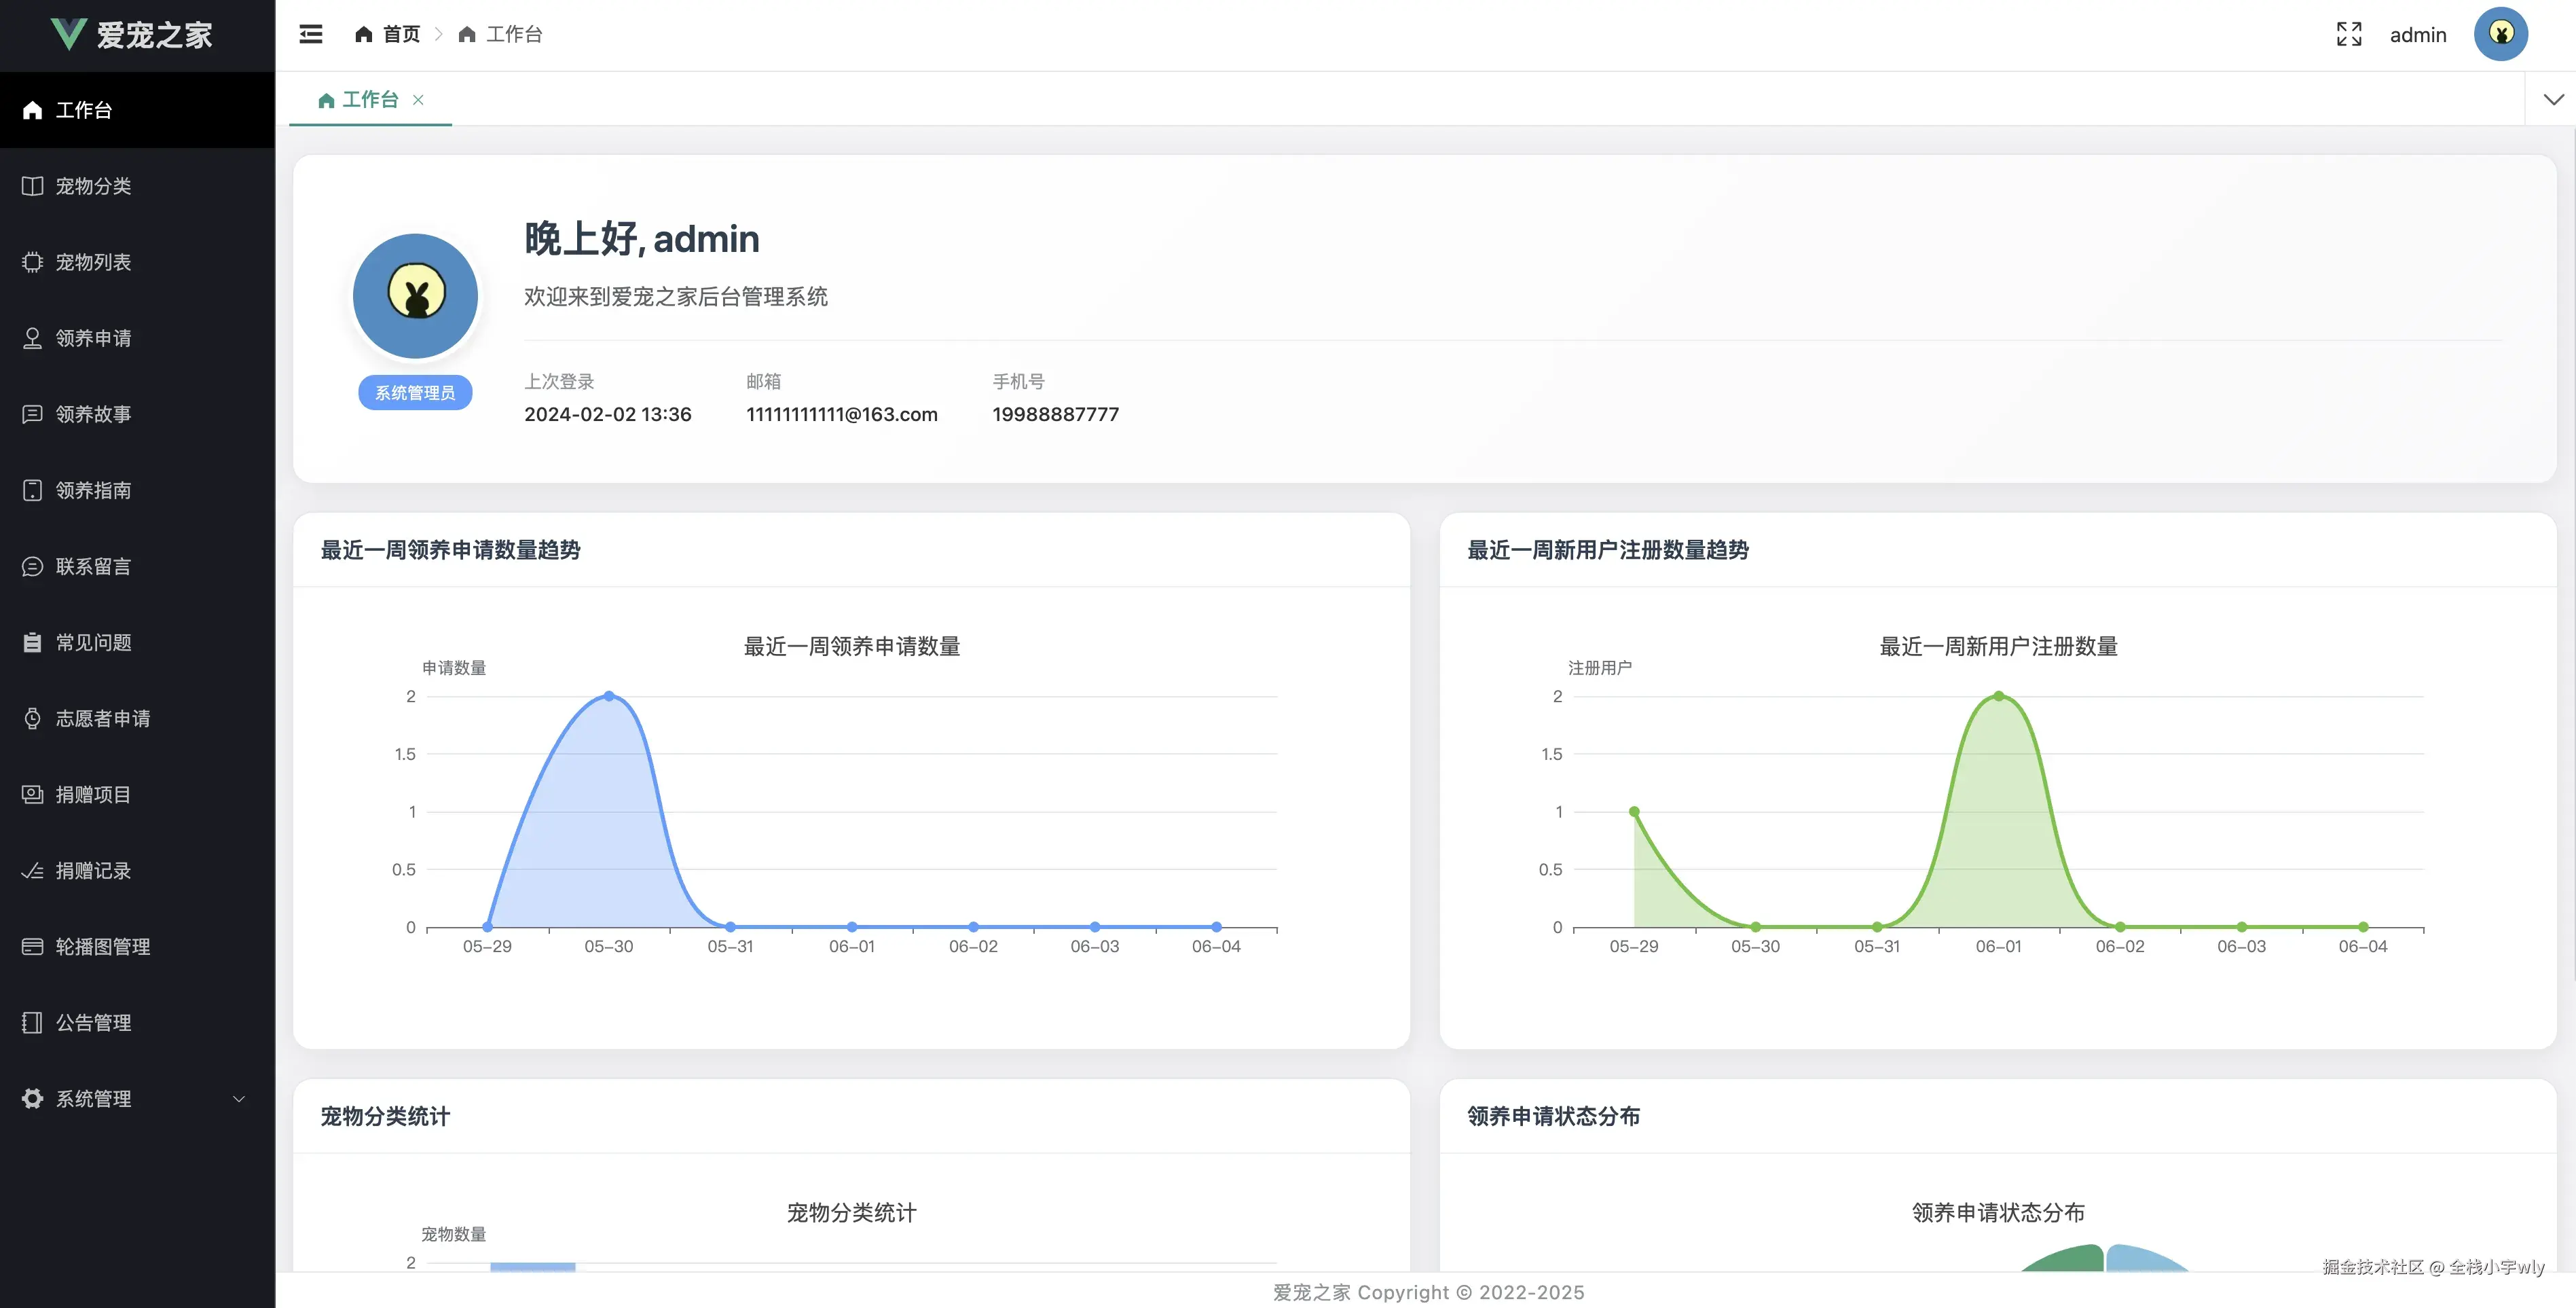Select the 工作台 tab

coord(369,100)
